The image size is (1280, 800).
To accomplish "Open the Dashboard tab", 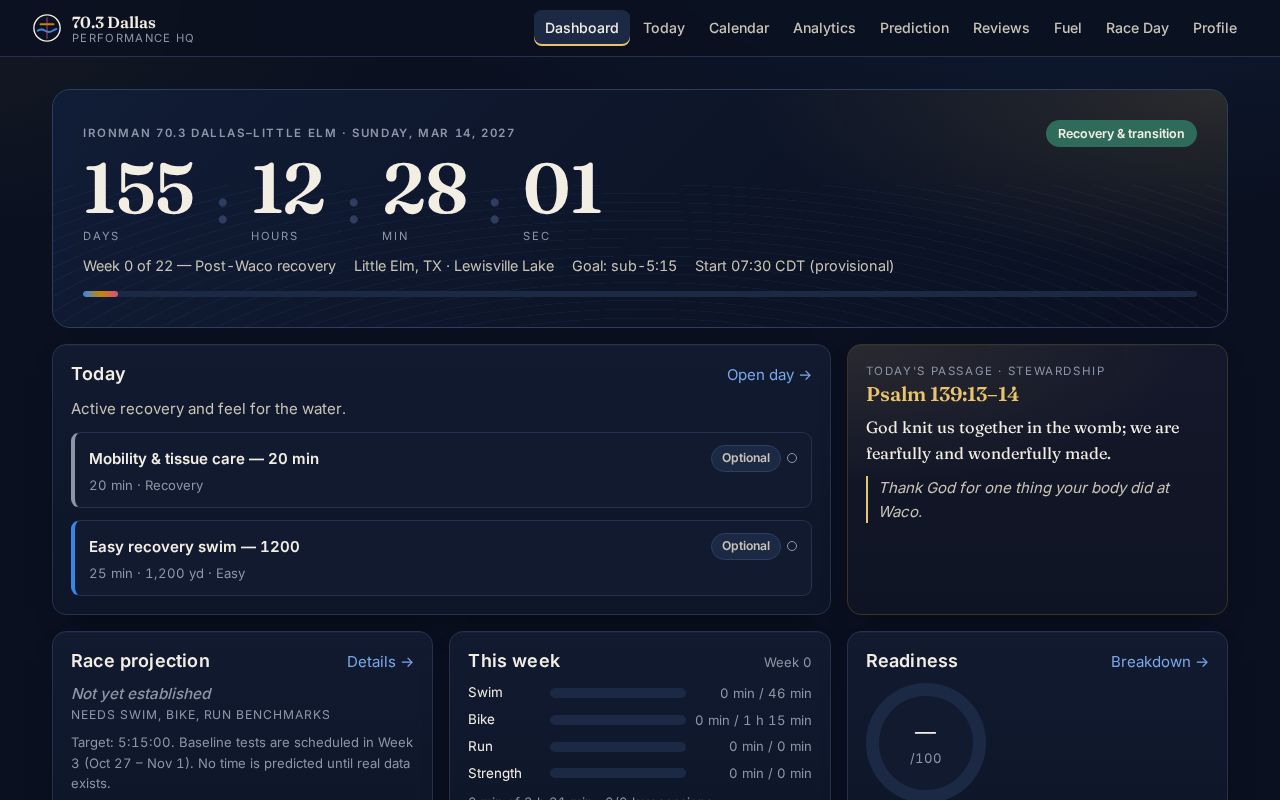I will click(x=582, y=28).
